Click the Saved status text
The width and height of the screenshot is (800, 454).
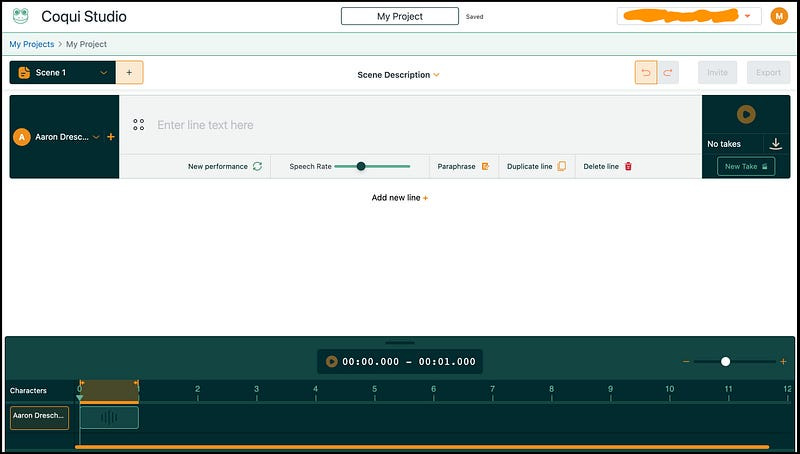(x=474, y=16)
